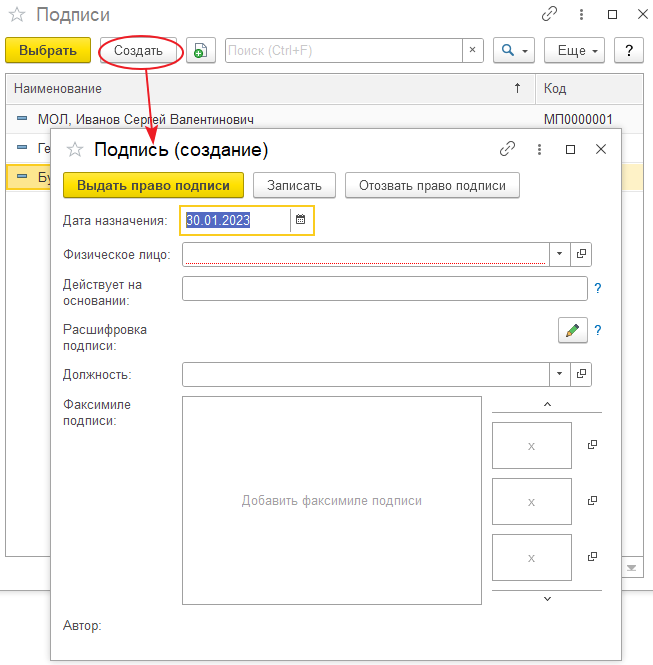Expand the Должность dropdown list
Screen dimensions: 653x665
point(559,374)
